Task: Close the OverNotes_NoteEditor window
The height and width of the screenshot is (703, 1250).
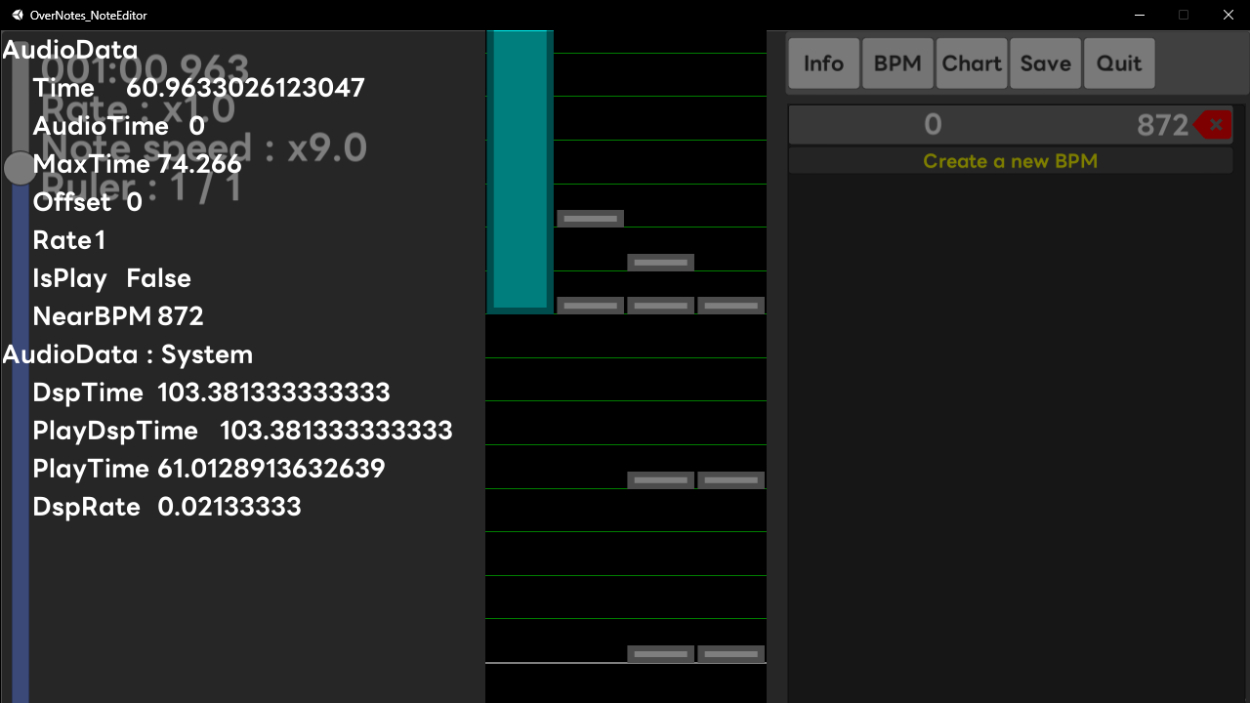Action: 1228,15
